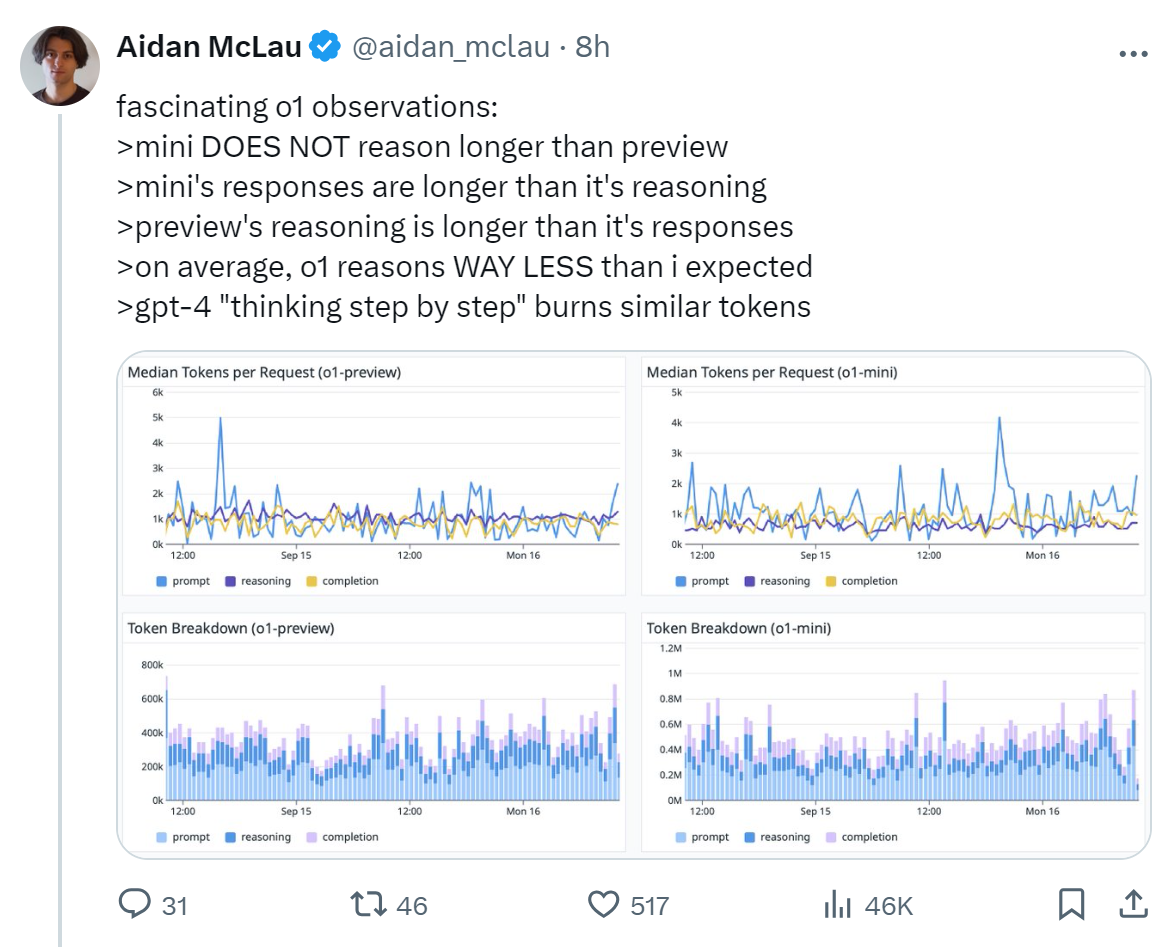Open the o1-mini Token Breakdown chart
This screenshot has height=947, width=1175.
tap(893, 732)
